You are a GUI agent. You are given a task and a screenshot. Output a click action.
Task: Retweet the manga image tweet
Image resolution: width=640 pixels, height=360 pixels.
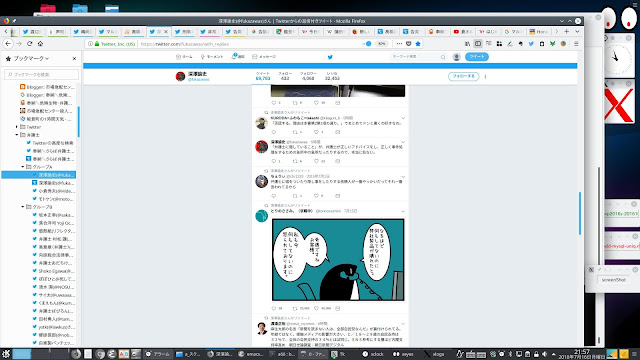(x=295, y=308)
